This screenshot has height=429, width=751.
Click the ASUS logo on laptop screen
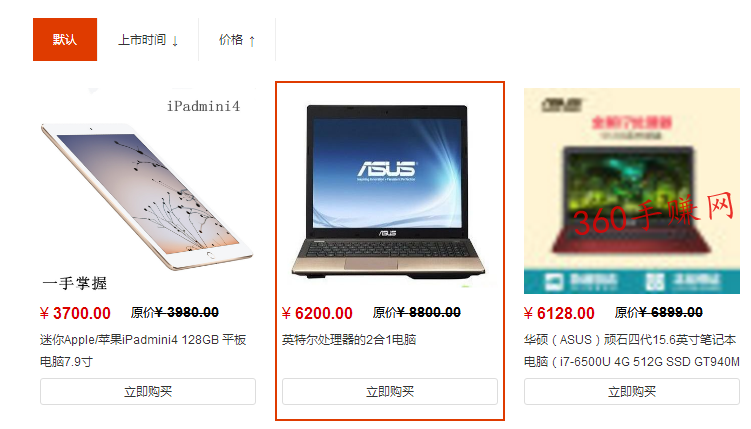click(387, 169)
